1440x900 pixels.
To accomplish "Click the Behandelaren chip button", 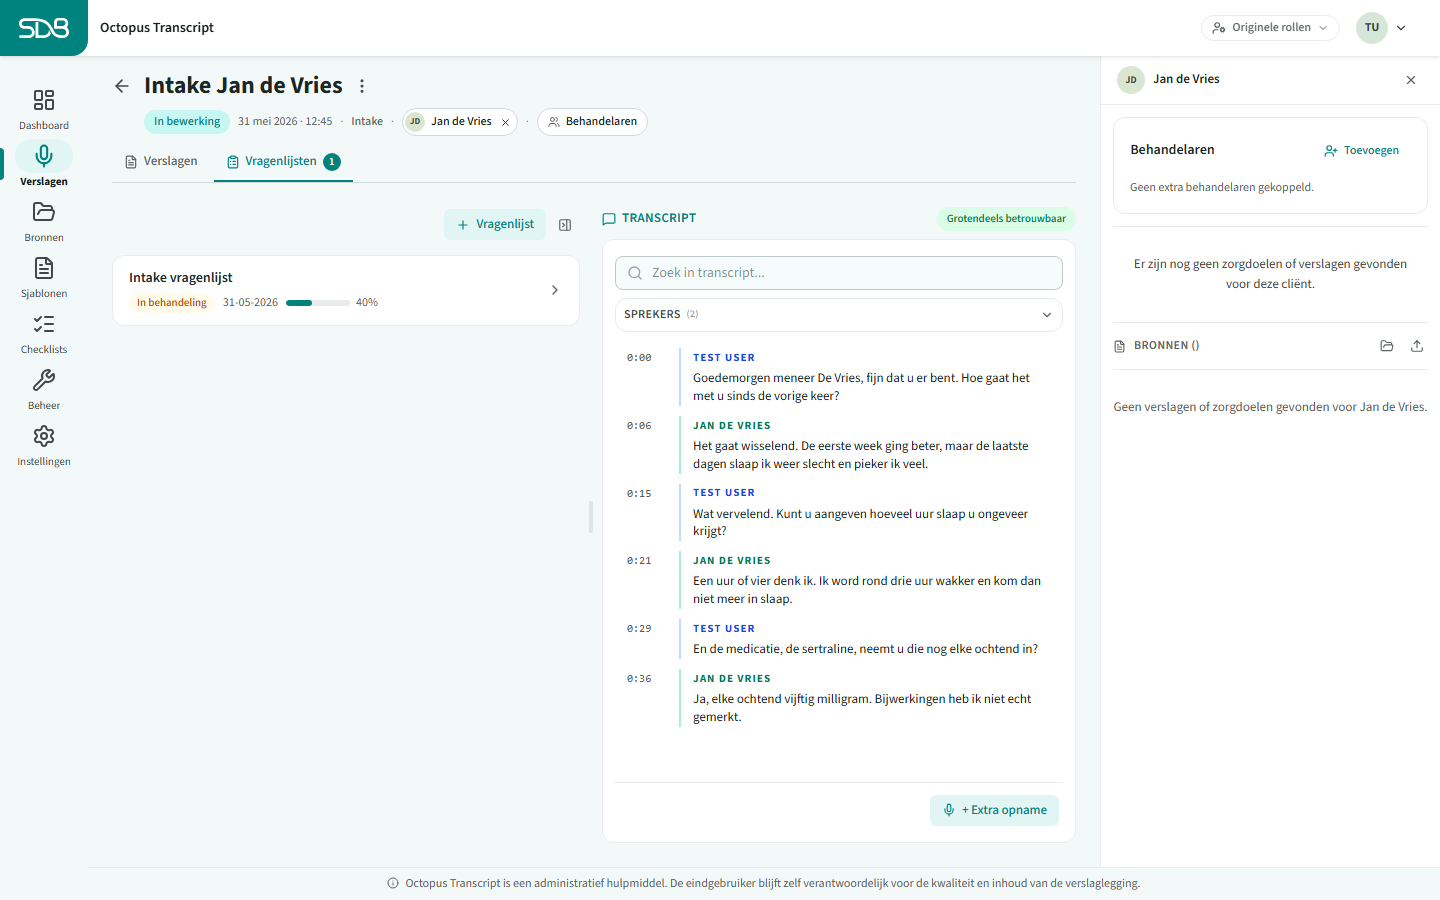I will (x=593, y=122).
